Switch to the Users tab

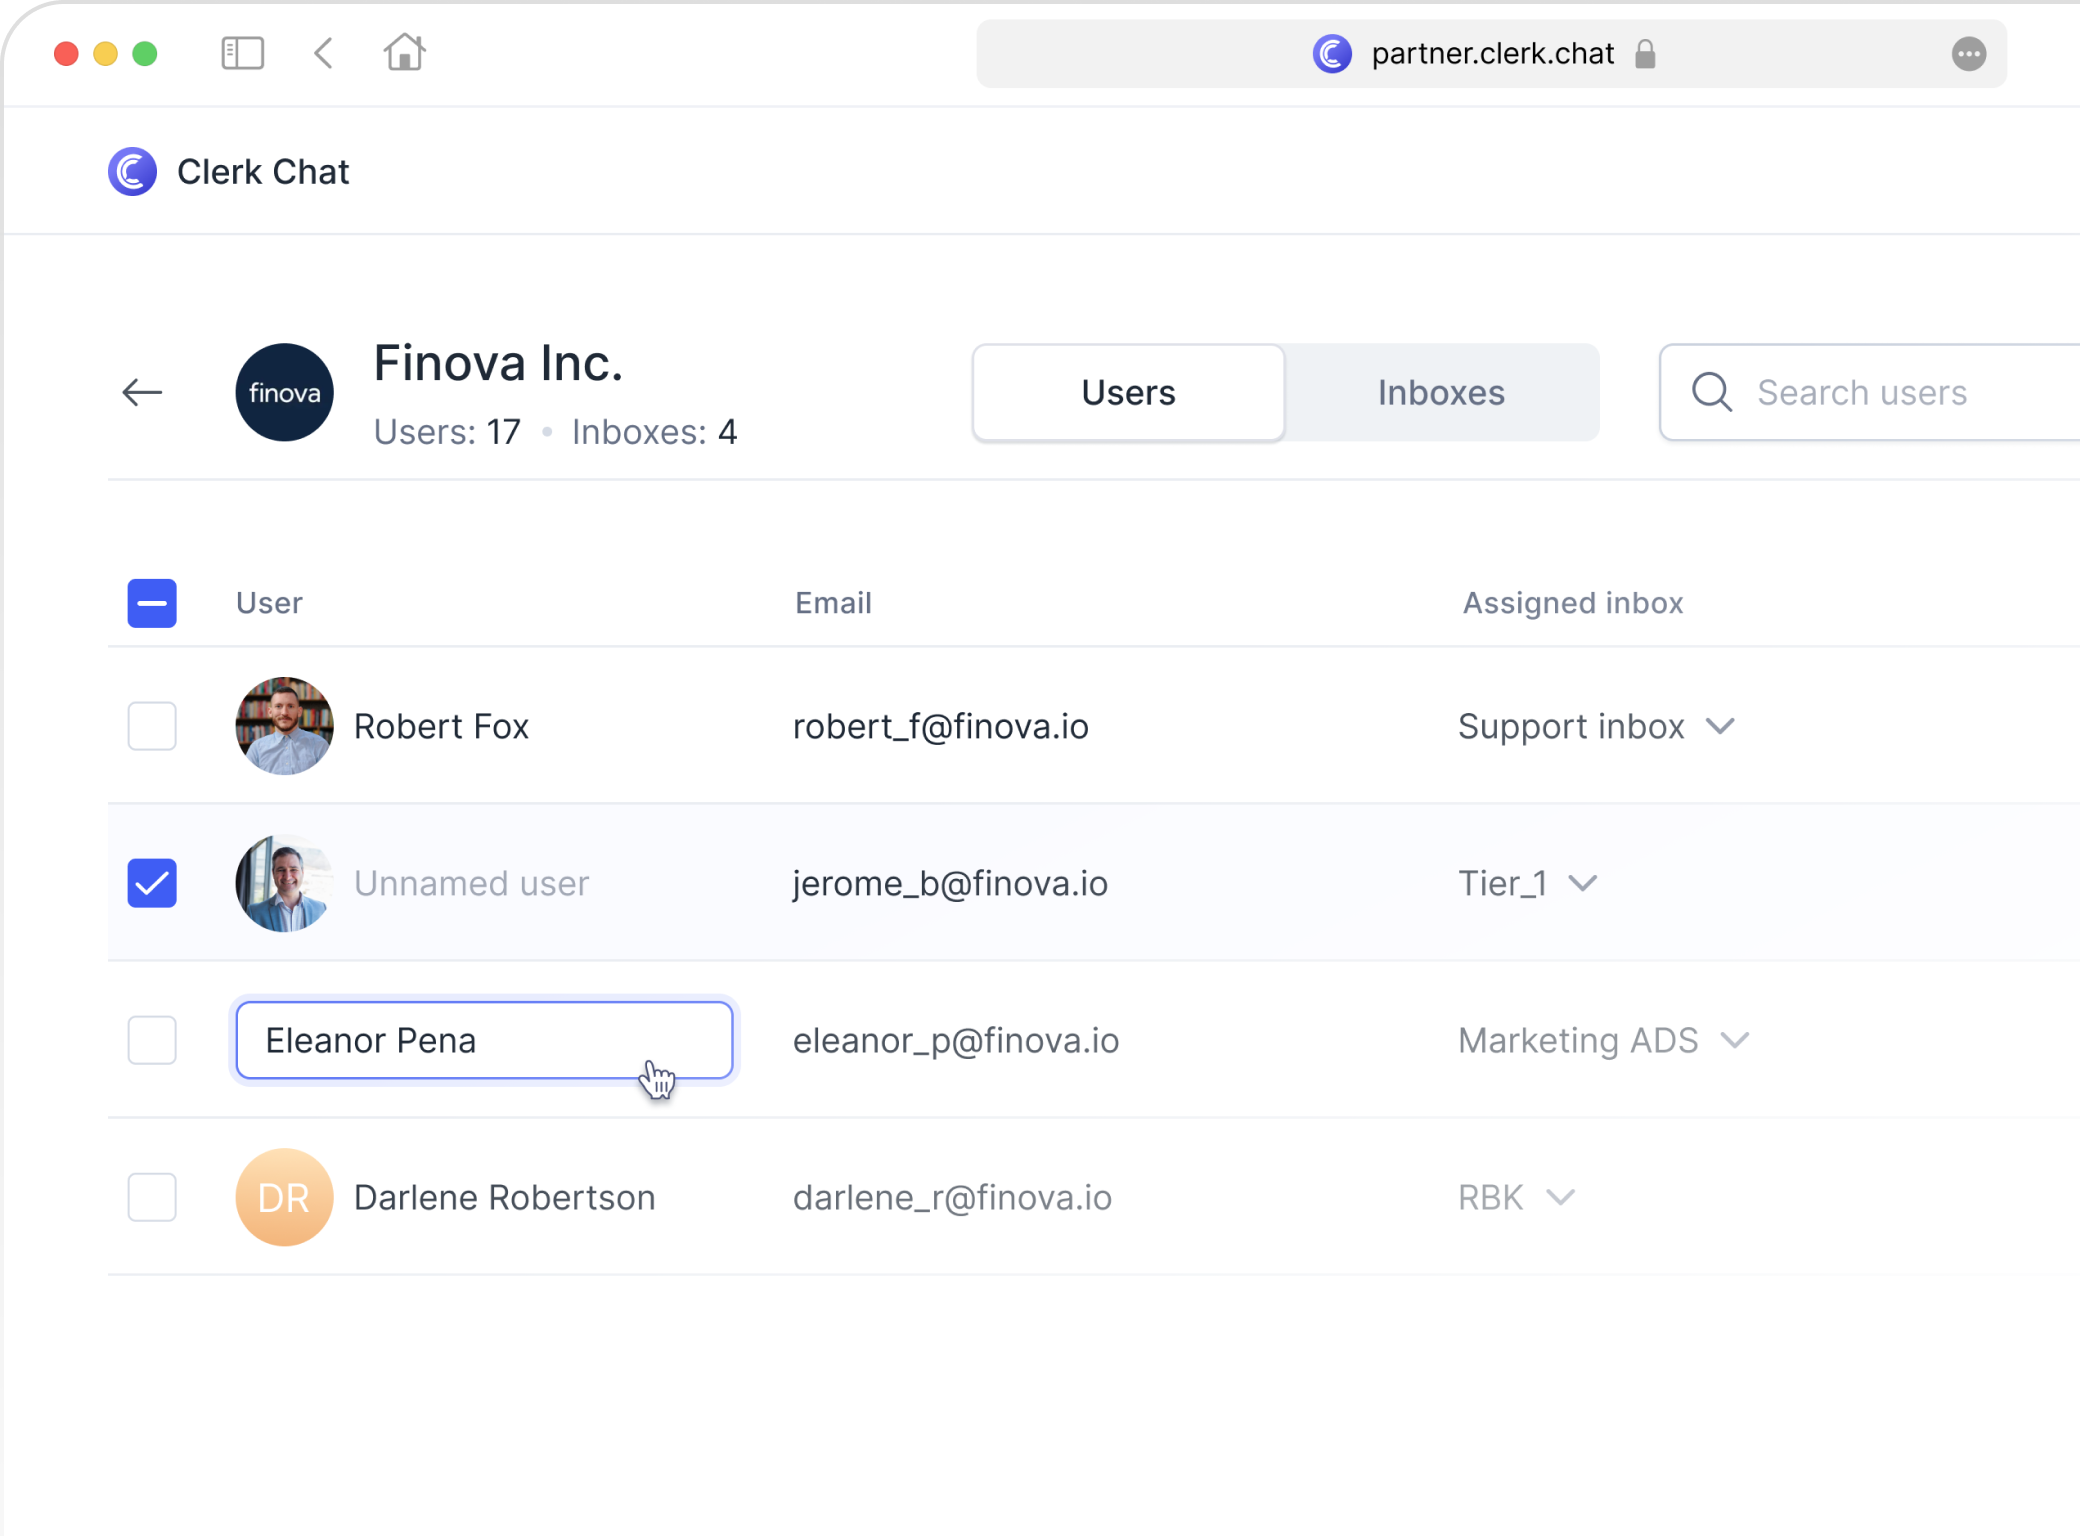tap(1129, 392)
